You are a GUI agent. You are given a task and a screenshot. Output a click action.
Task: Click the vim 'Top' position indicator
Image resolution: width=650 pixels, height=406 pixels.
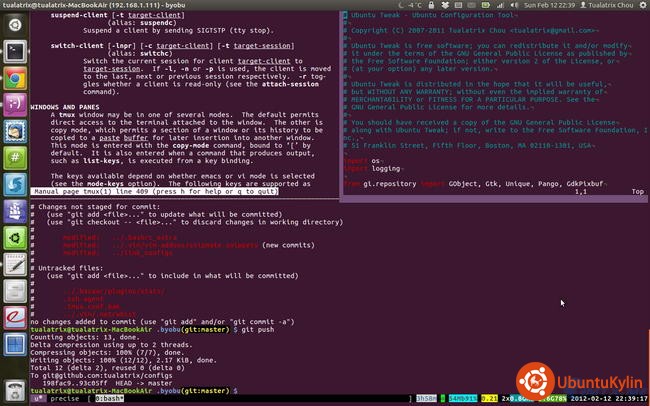tap(638, 192)
